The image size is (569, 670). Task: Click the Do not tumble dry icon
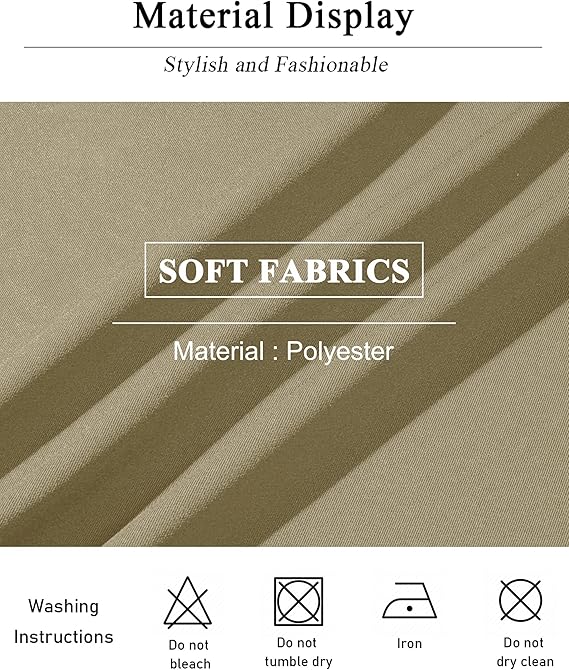tap(298, 601)
